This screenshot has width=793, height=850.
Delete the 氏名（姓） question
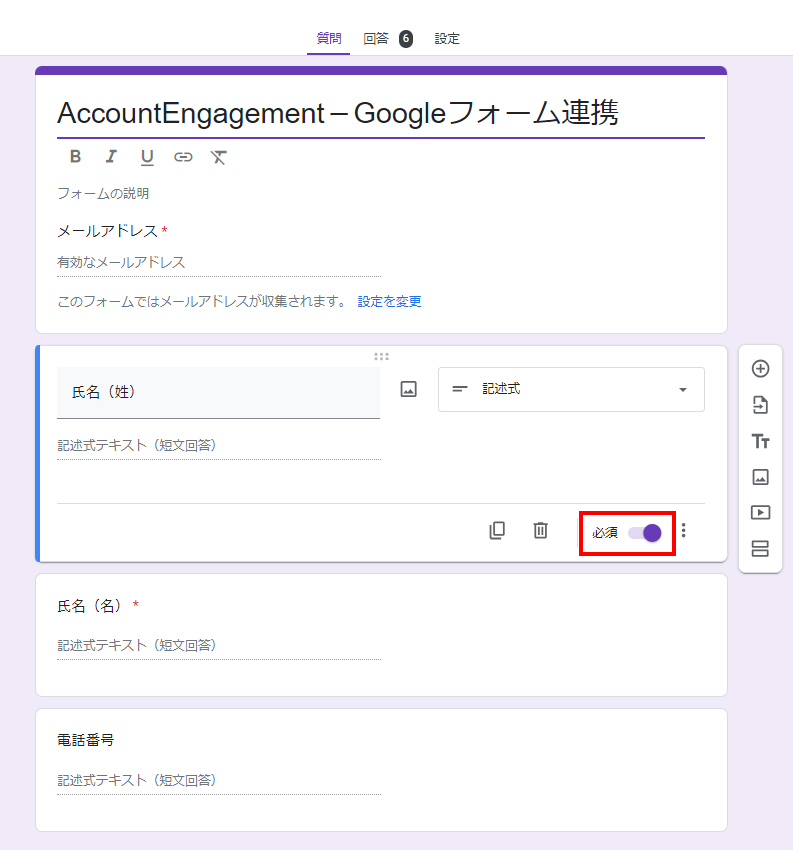(x=540, y=530)
